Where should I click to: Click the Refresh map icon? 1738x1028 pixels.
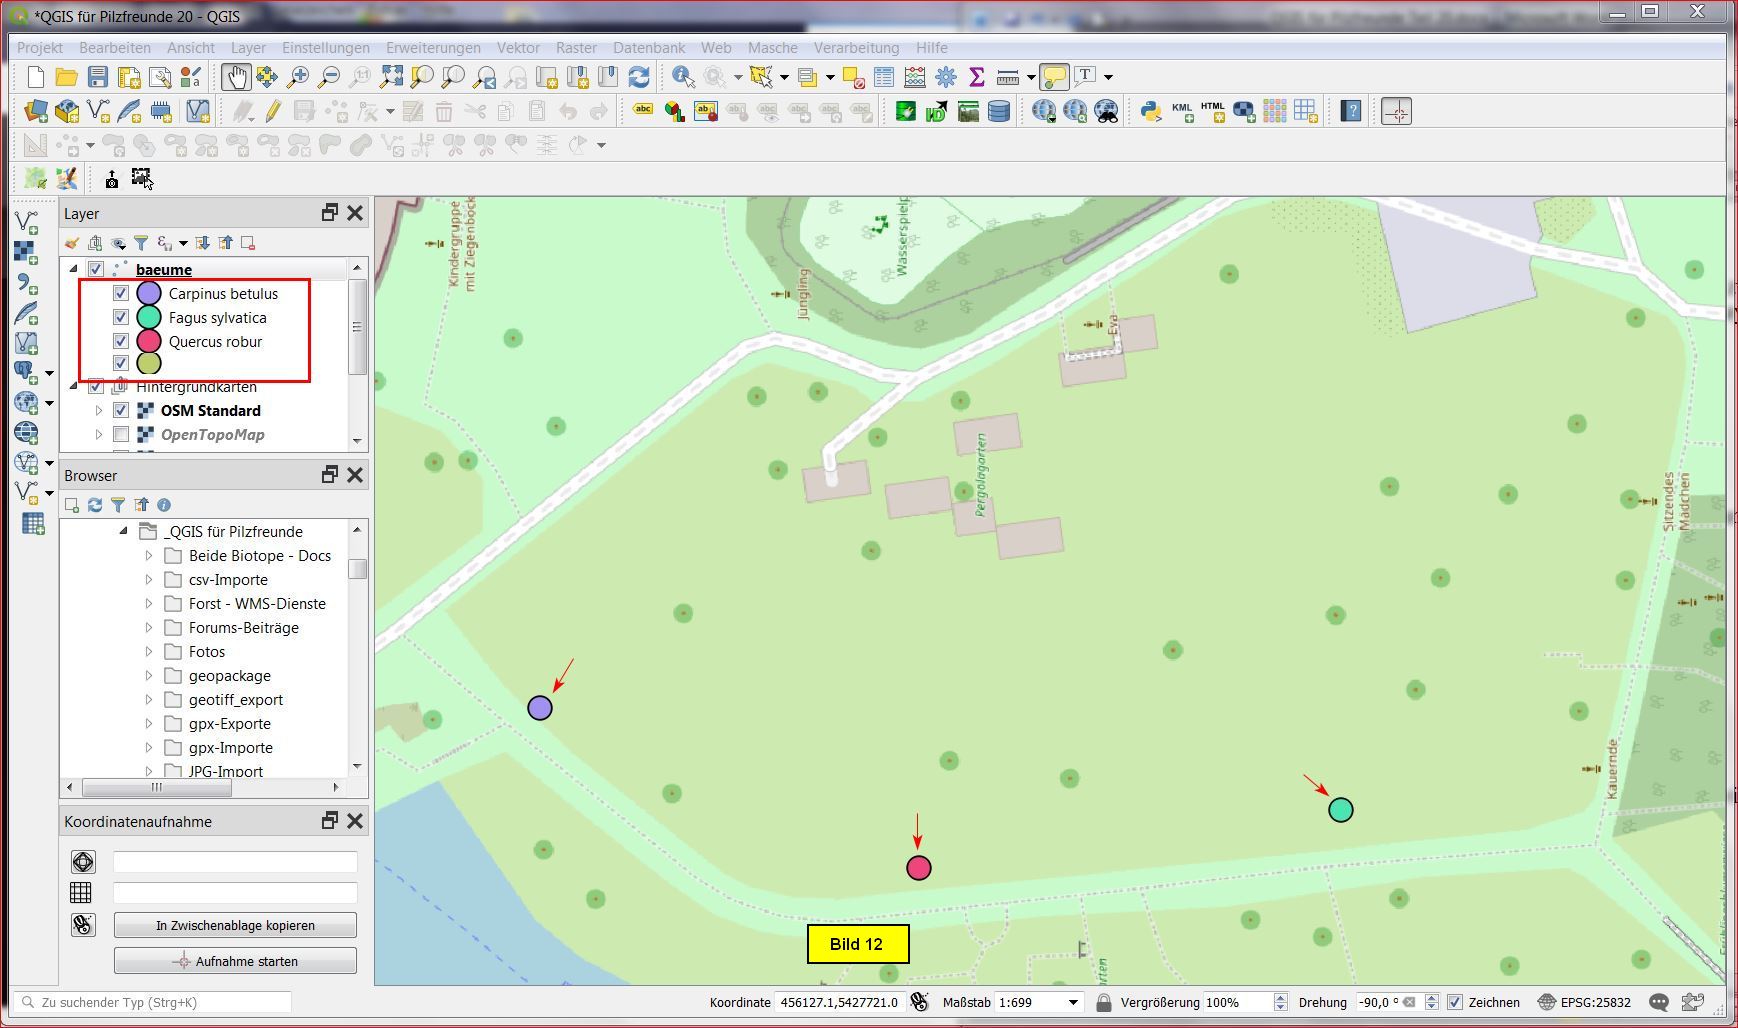click(x=639, y=77)
